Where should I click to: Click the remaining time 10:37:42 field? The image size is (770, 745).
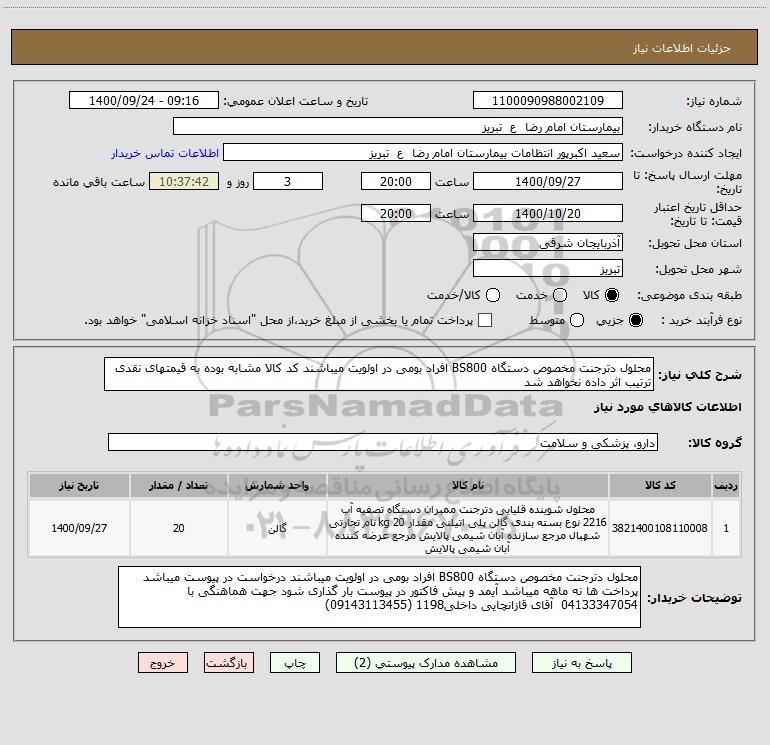point(184,181)
